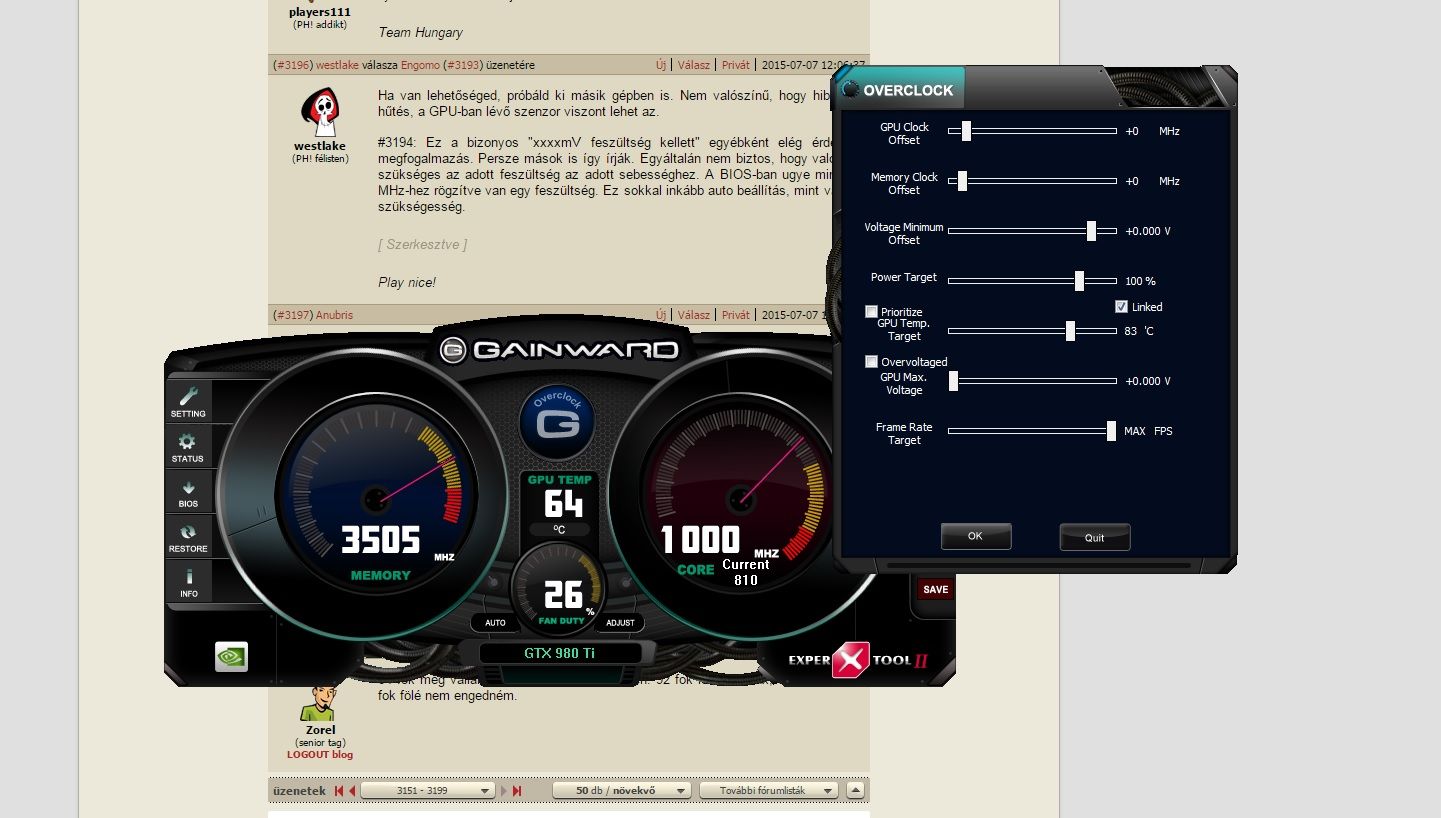The height and width of the screenshot is (818, 1441).
Task: Enable the Overvoltaged checkbox
Action: pyautogui.click(x=871, y=362)
